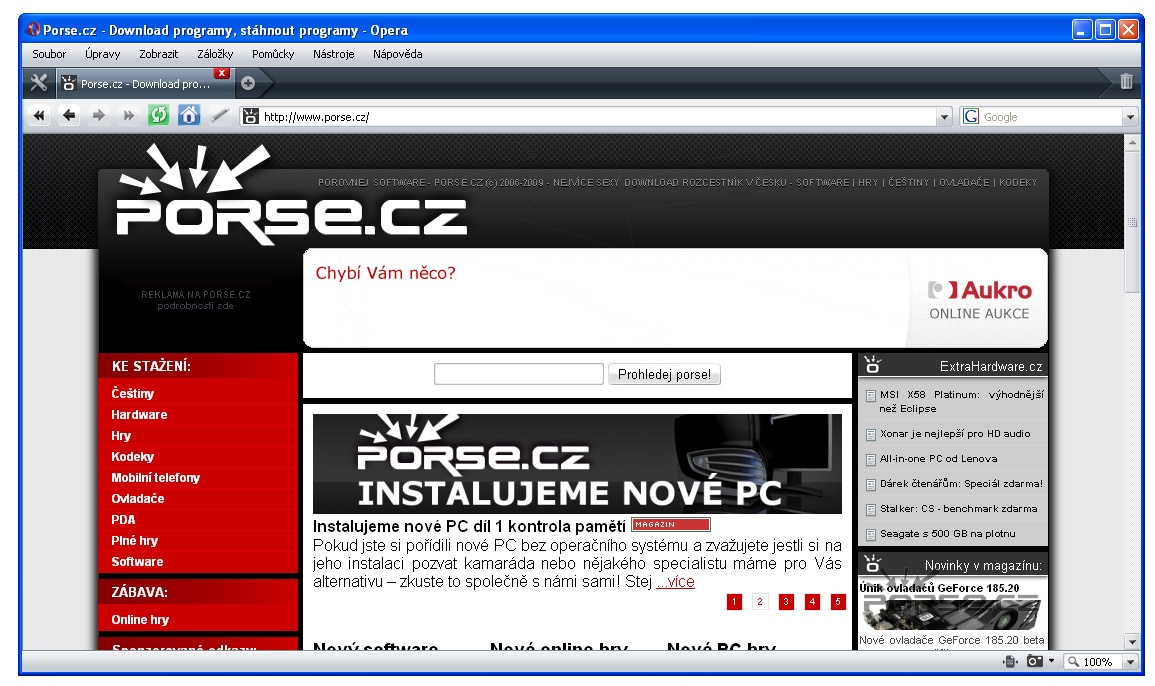Open the Instalujeme nové PC banner image
Viewport: 1155px width, 686px height.
(577, 463)
